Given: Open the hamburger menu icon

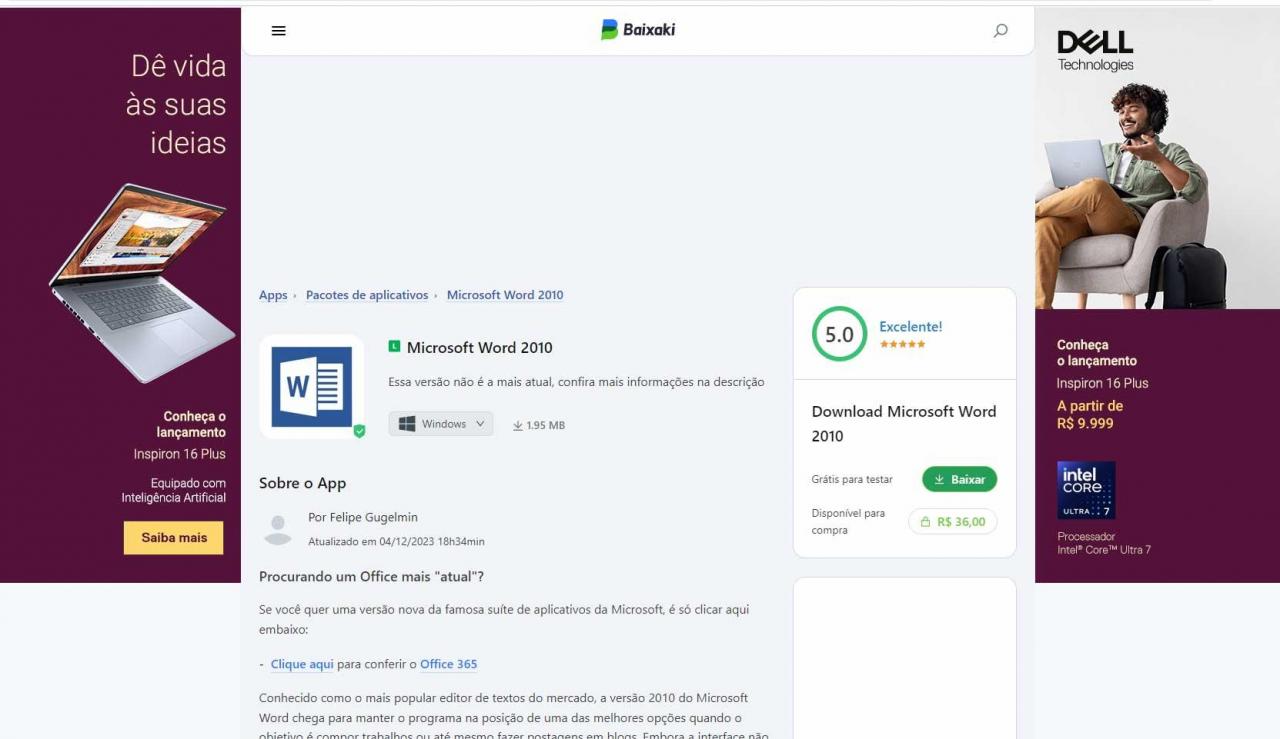Looking at the screenshot, I should [x=278, y=31].
